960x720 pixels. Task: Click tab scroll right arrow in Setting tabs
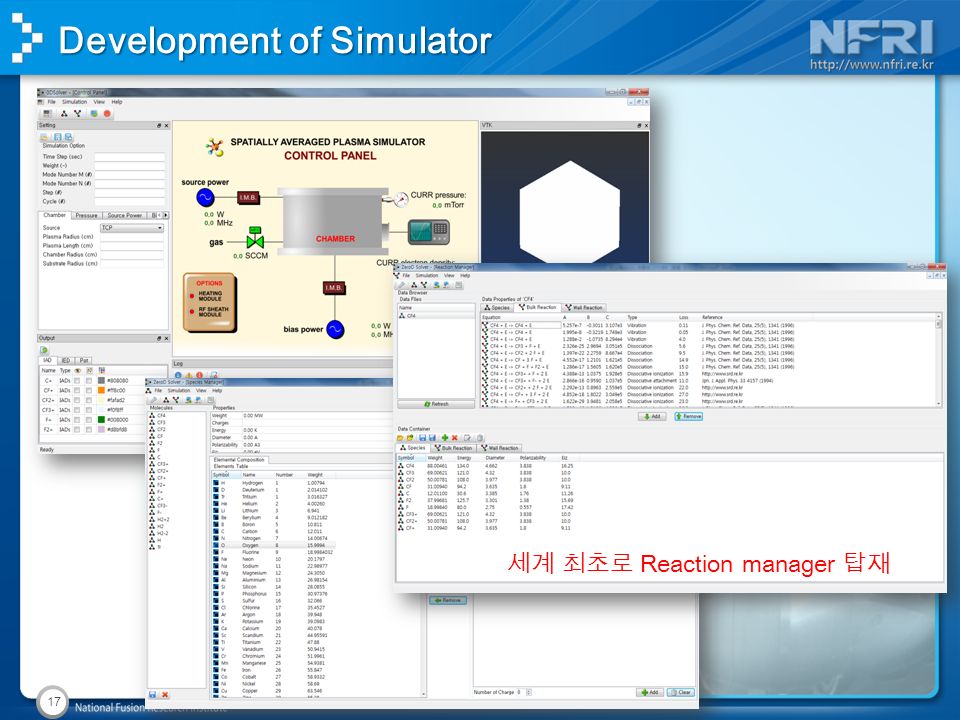[x=166, y=216]
